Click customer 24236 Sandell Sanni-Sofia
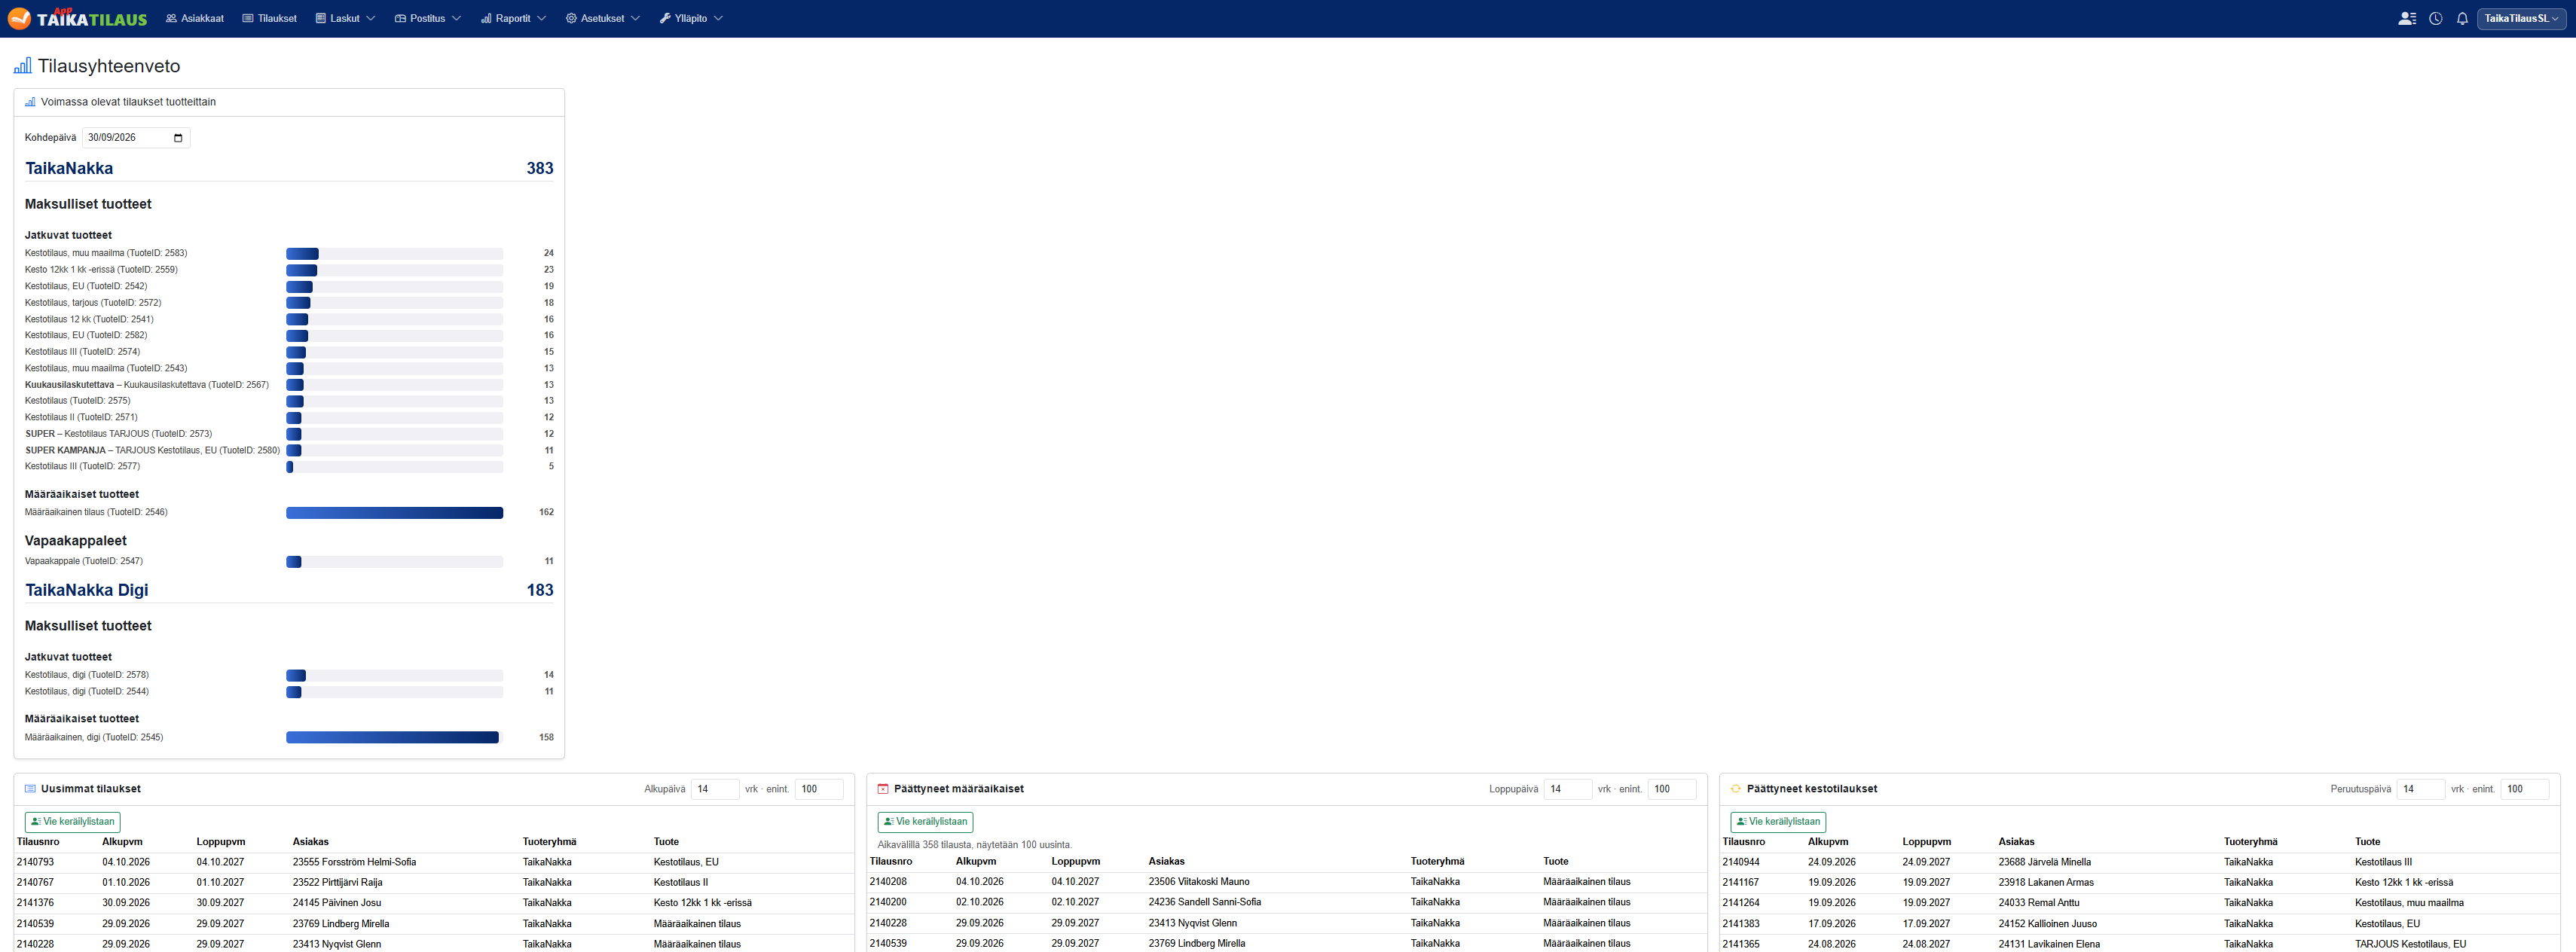Screen dimensions: 2576x952 (x=1204, y=902)
